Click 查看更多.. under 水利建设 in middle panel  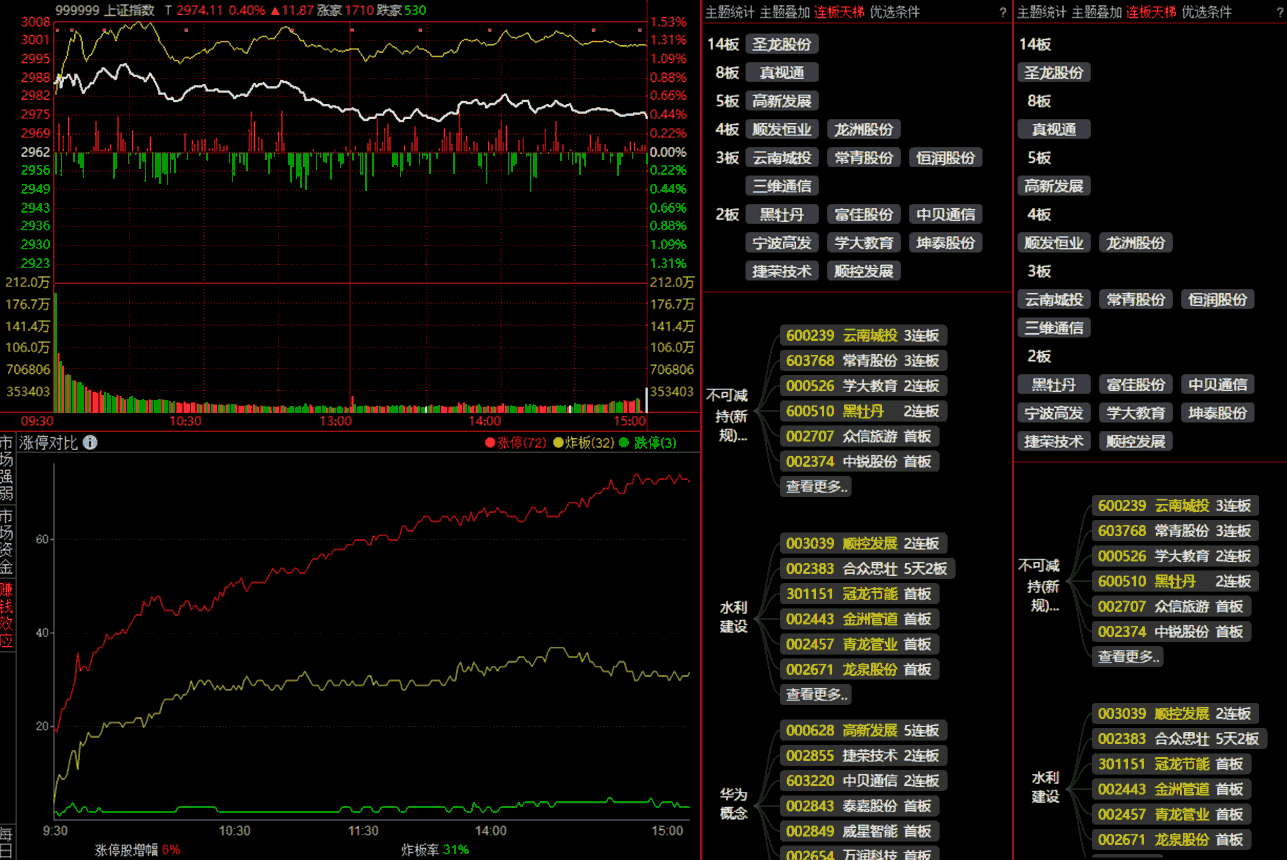[816, 694]
